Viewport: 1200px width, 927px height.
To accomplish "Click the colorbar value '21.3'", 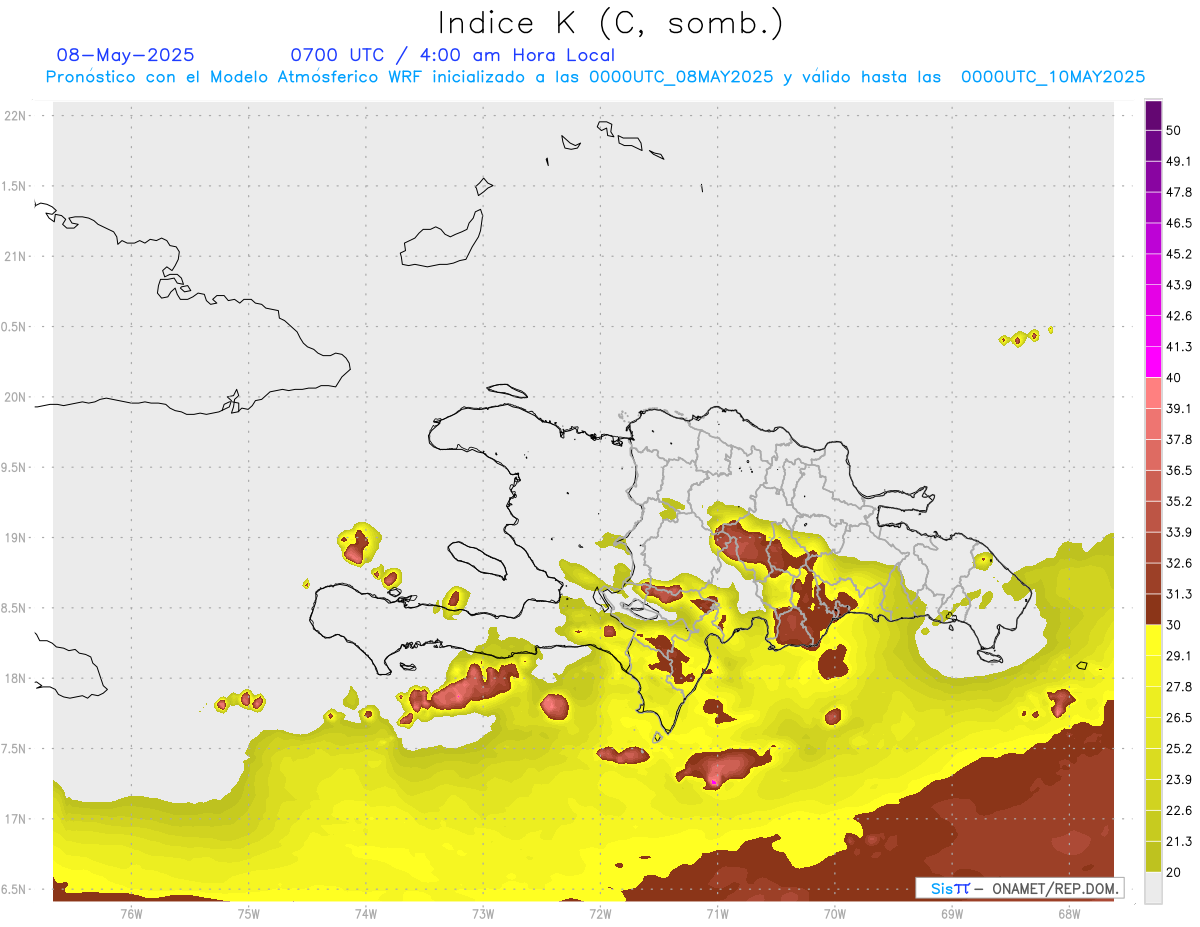I will click(1179, 842).
